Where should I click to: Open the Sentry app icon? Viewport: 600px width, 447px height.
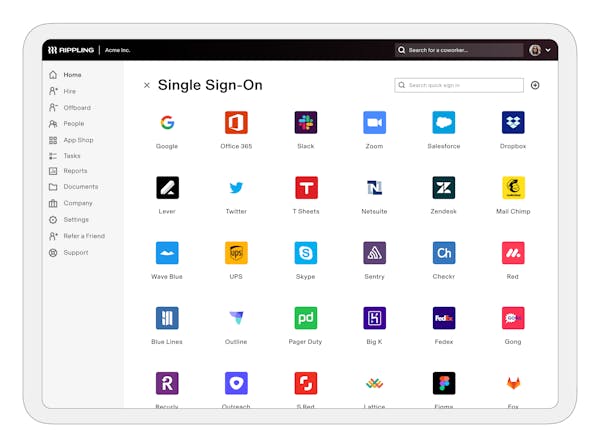click(x=375, y=253)
